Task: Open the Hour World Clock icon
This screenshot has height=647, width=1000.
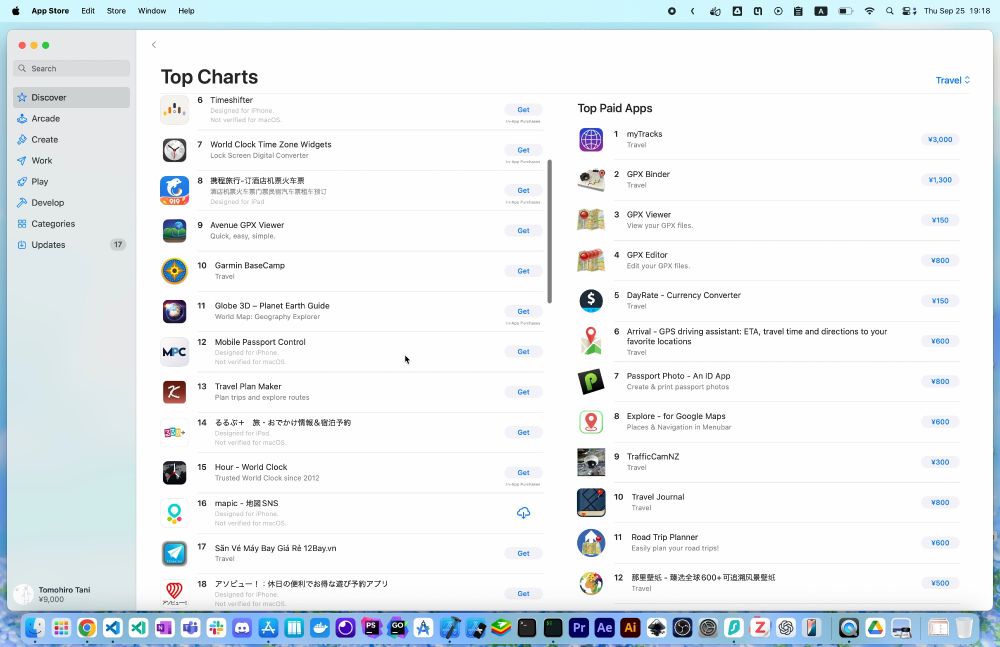Action: coord(174,473)
